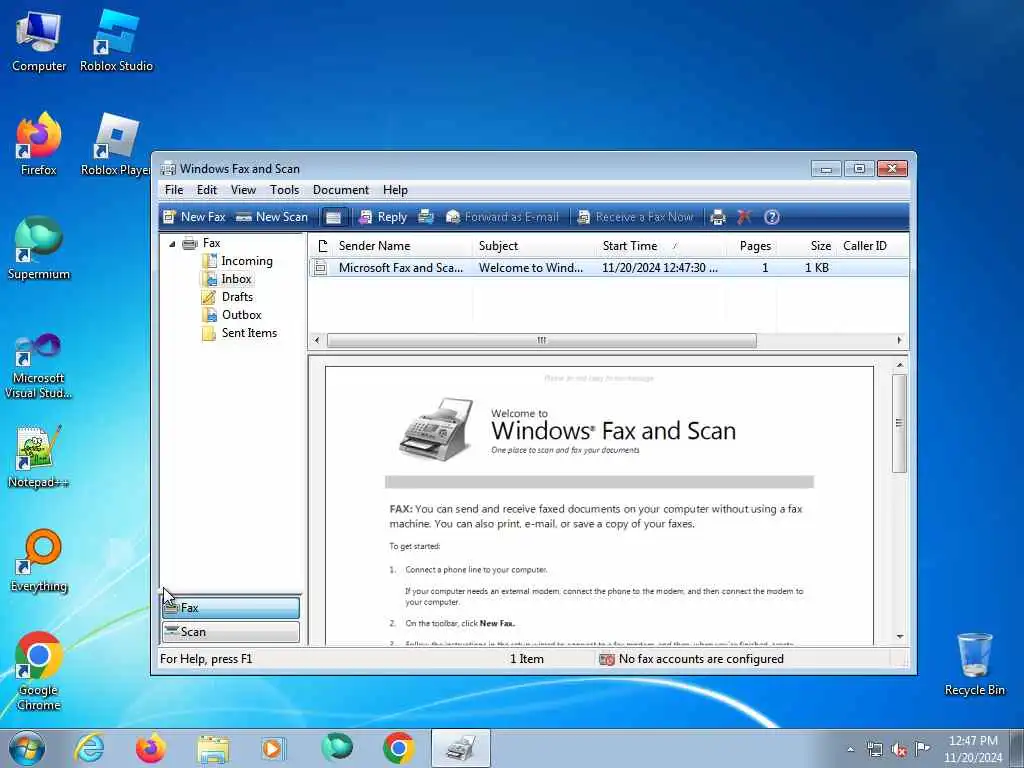
Task: Select the Incoming folder
Action: 246,261
